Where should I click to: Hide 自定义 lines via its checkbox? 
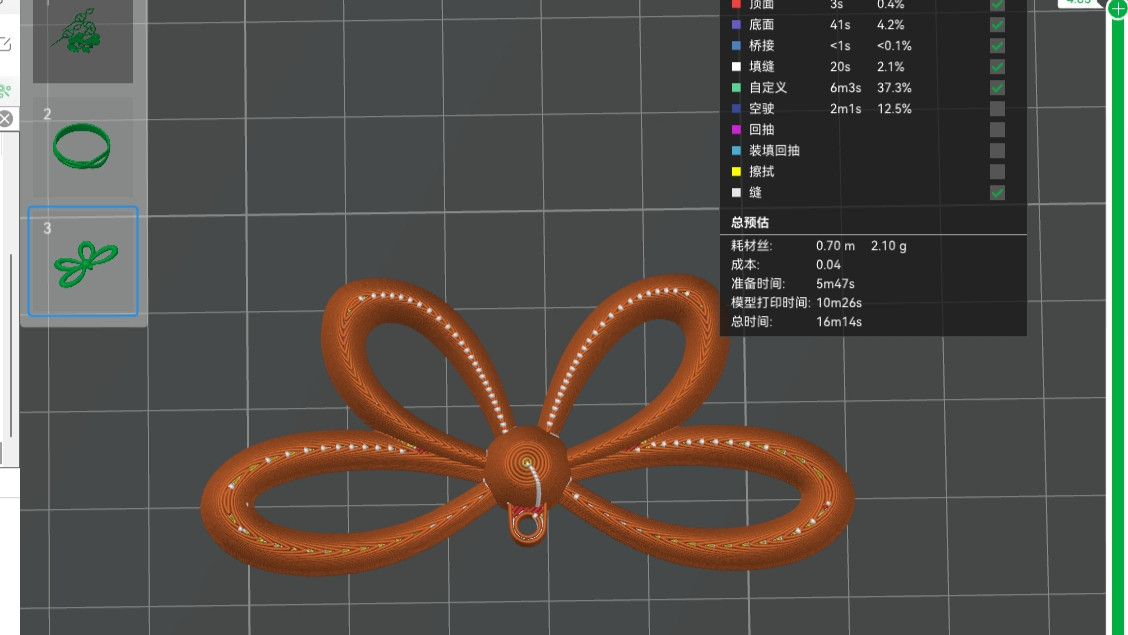(x=997, y=88)
